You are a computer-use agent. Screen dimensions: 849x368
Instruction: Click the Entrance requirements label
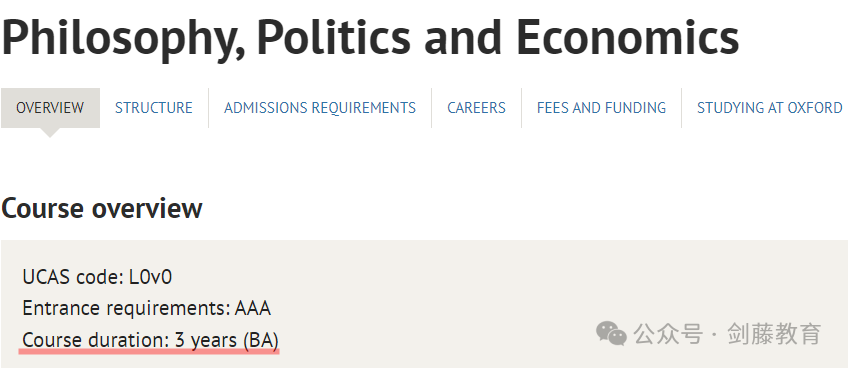pos(127,309)
